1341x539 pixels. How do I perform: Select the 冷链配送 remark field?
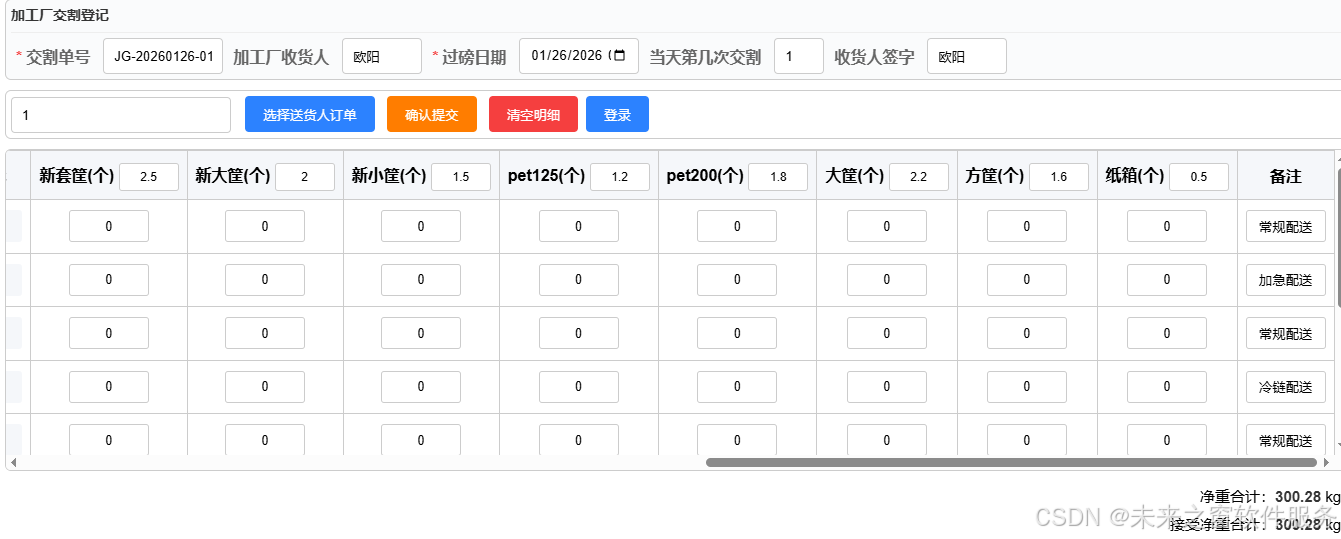(1285, 387)
